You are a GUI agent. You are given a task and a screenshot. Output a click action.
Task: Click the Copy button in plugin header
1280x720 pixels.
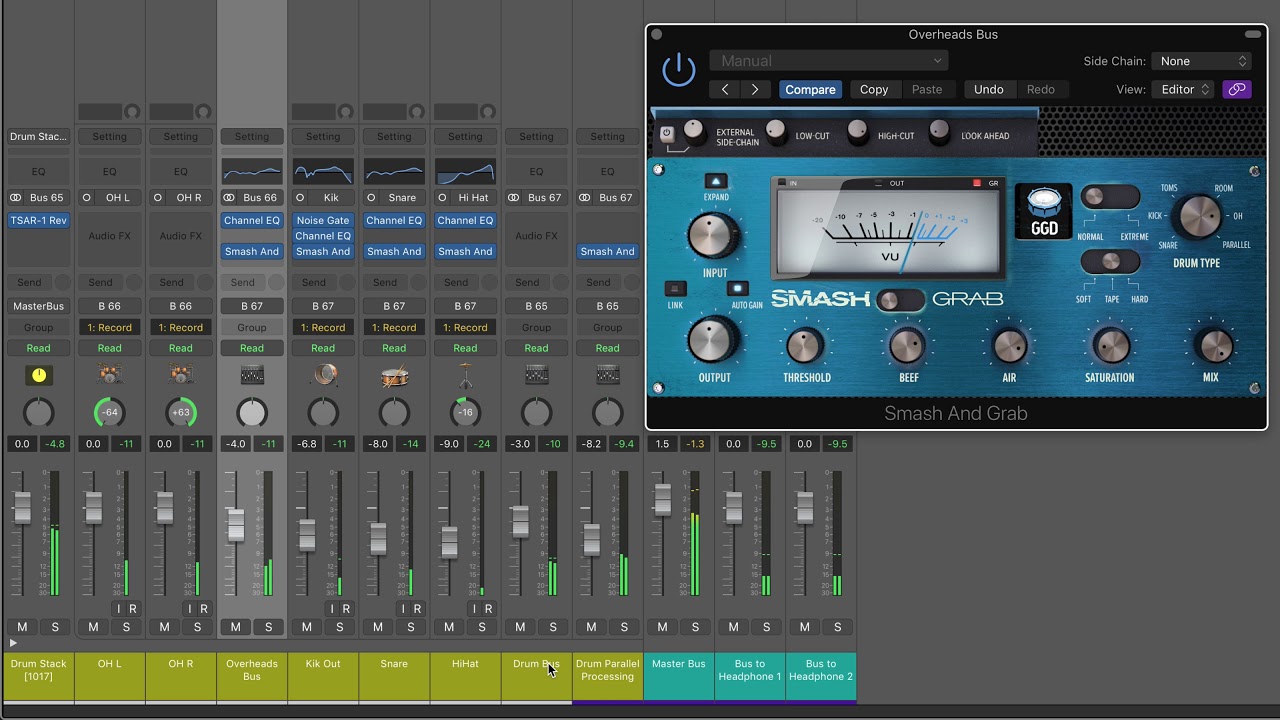(874, 90)
